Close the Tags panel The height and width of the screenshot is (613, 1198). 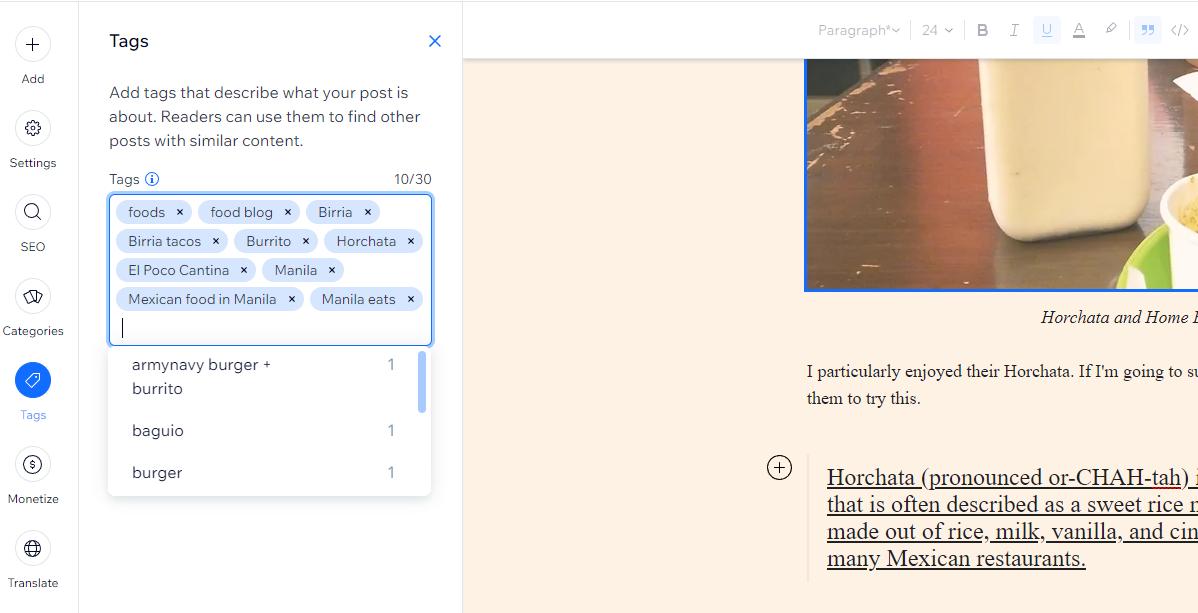(435, 41)
